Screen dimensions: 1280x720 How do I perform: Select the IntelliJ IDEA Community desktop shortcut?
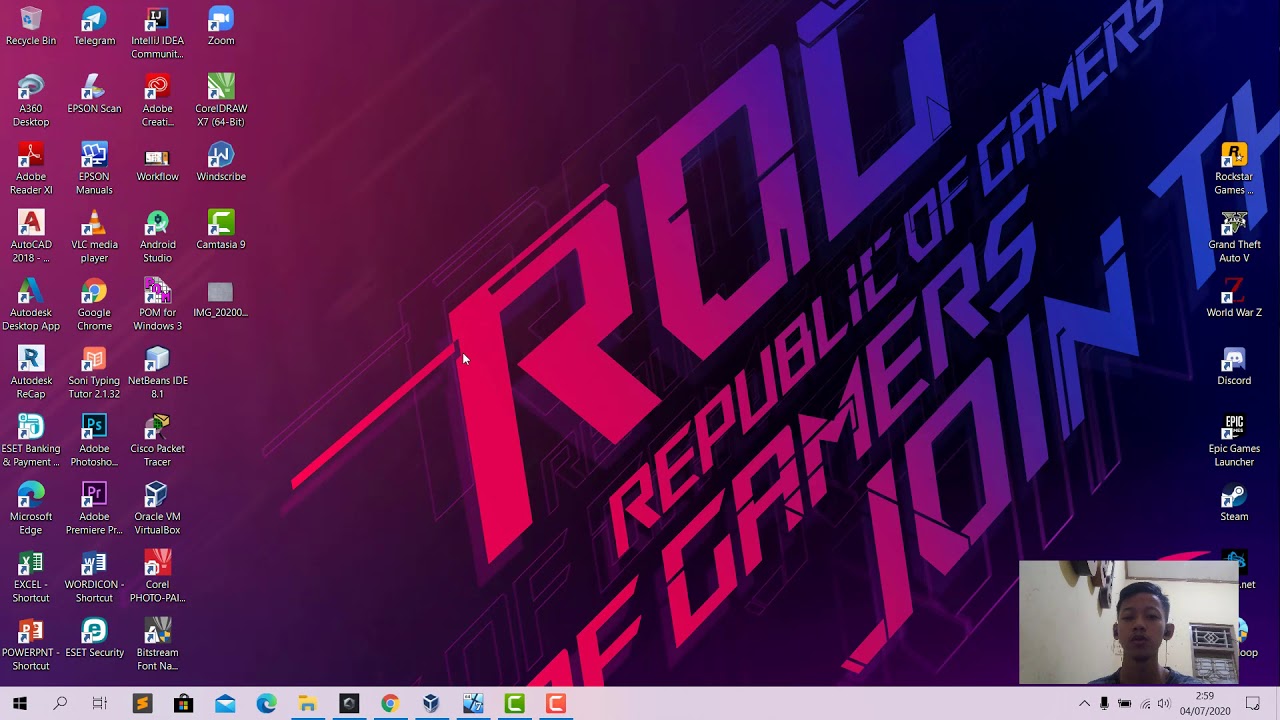[x=157, y=34]
